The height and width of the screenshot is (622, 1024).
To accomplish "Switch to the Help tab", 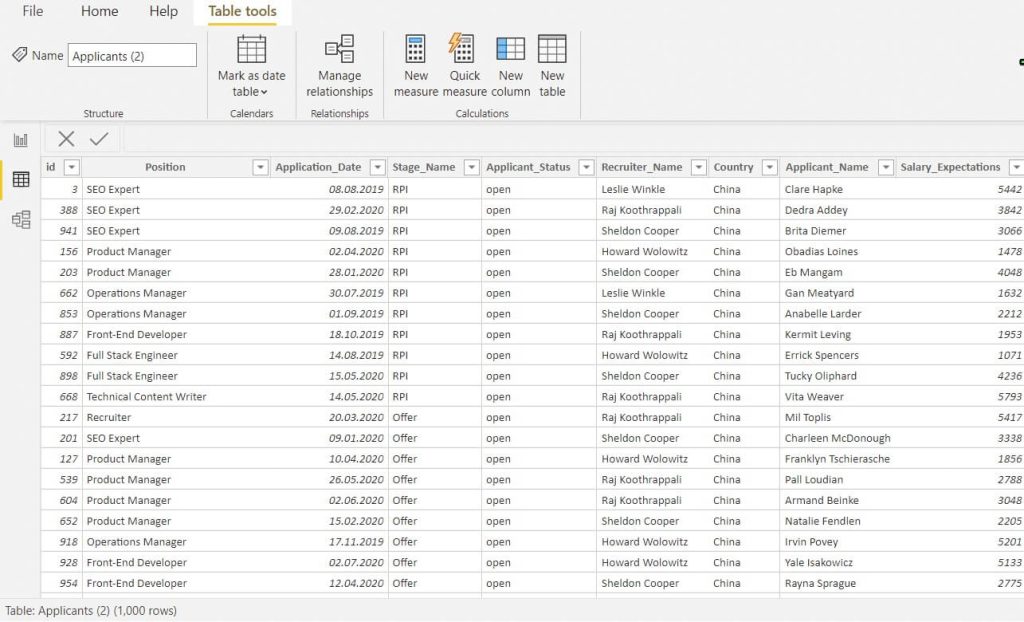I will 163,11.
